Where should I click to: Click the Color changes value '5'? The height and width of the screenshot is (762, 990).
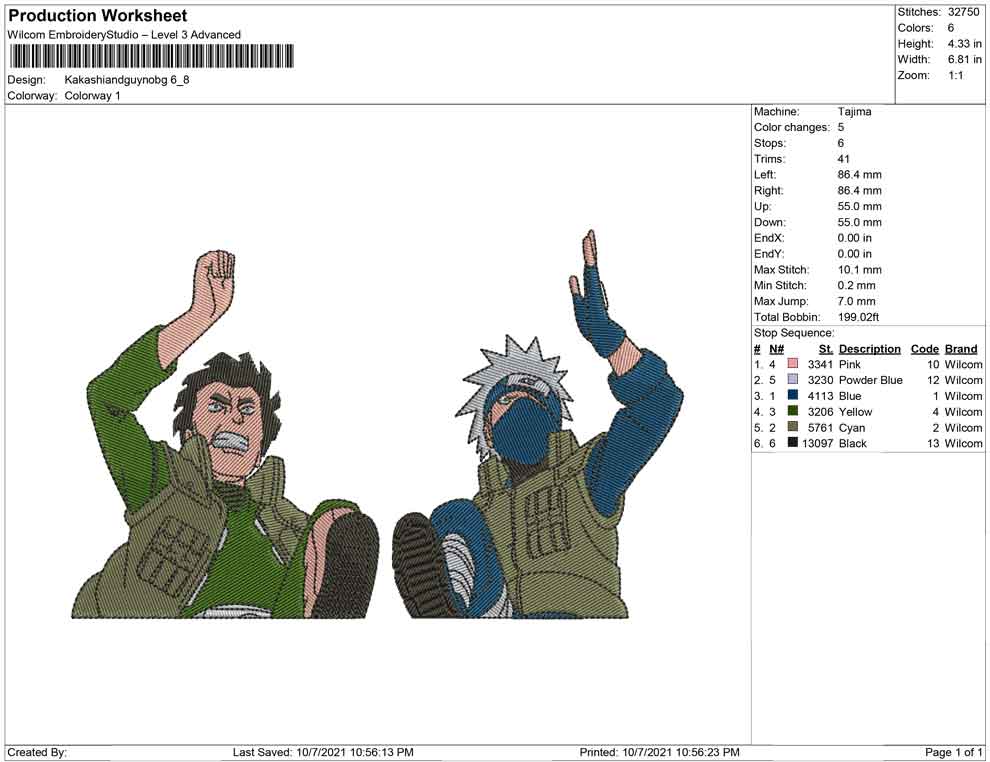(840, 128)
